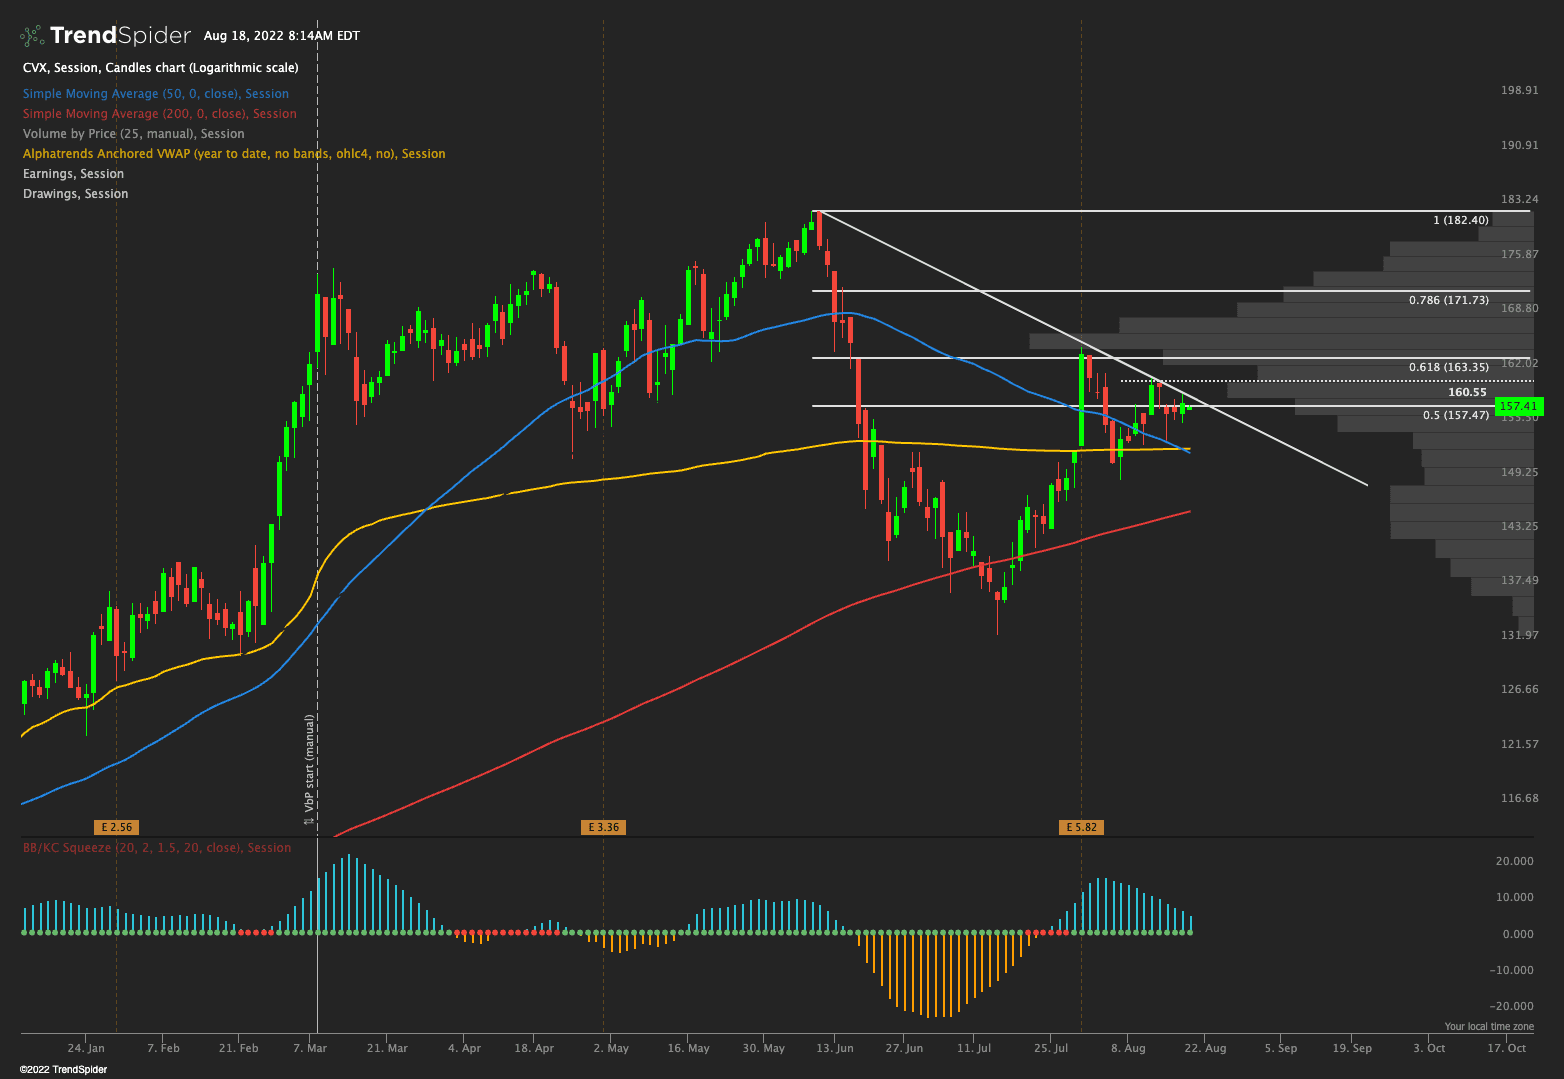The height and width of the screenshot is (1079, 1564).
Task: Open the Simple Moving Average 50 legend entry
Action: (155, 94)
